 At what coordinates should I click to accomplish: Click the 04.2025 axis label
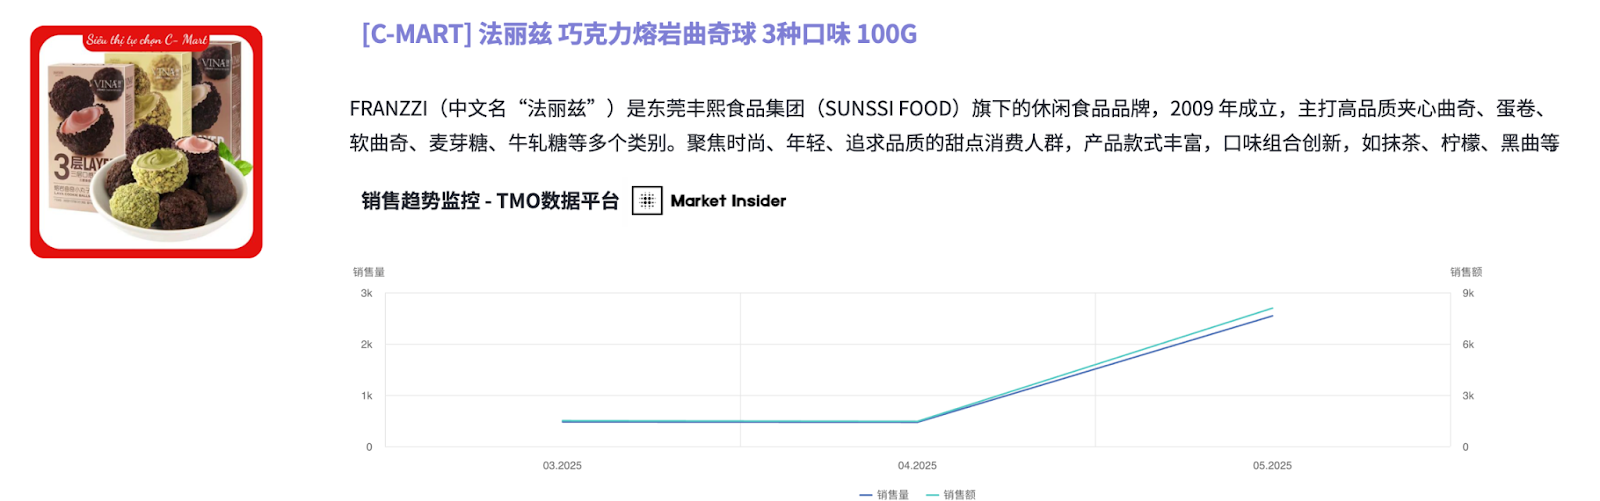pos(917,466)
